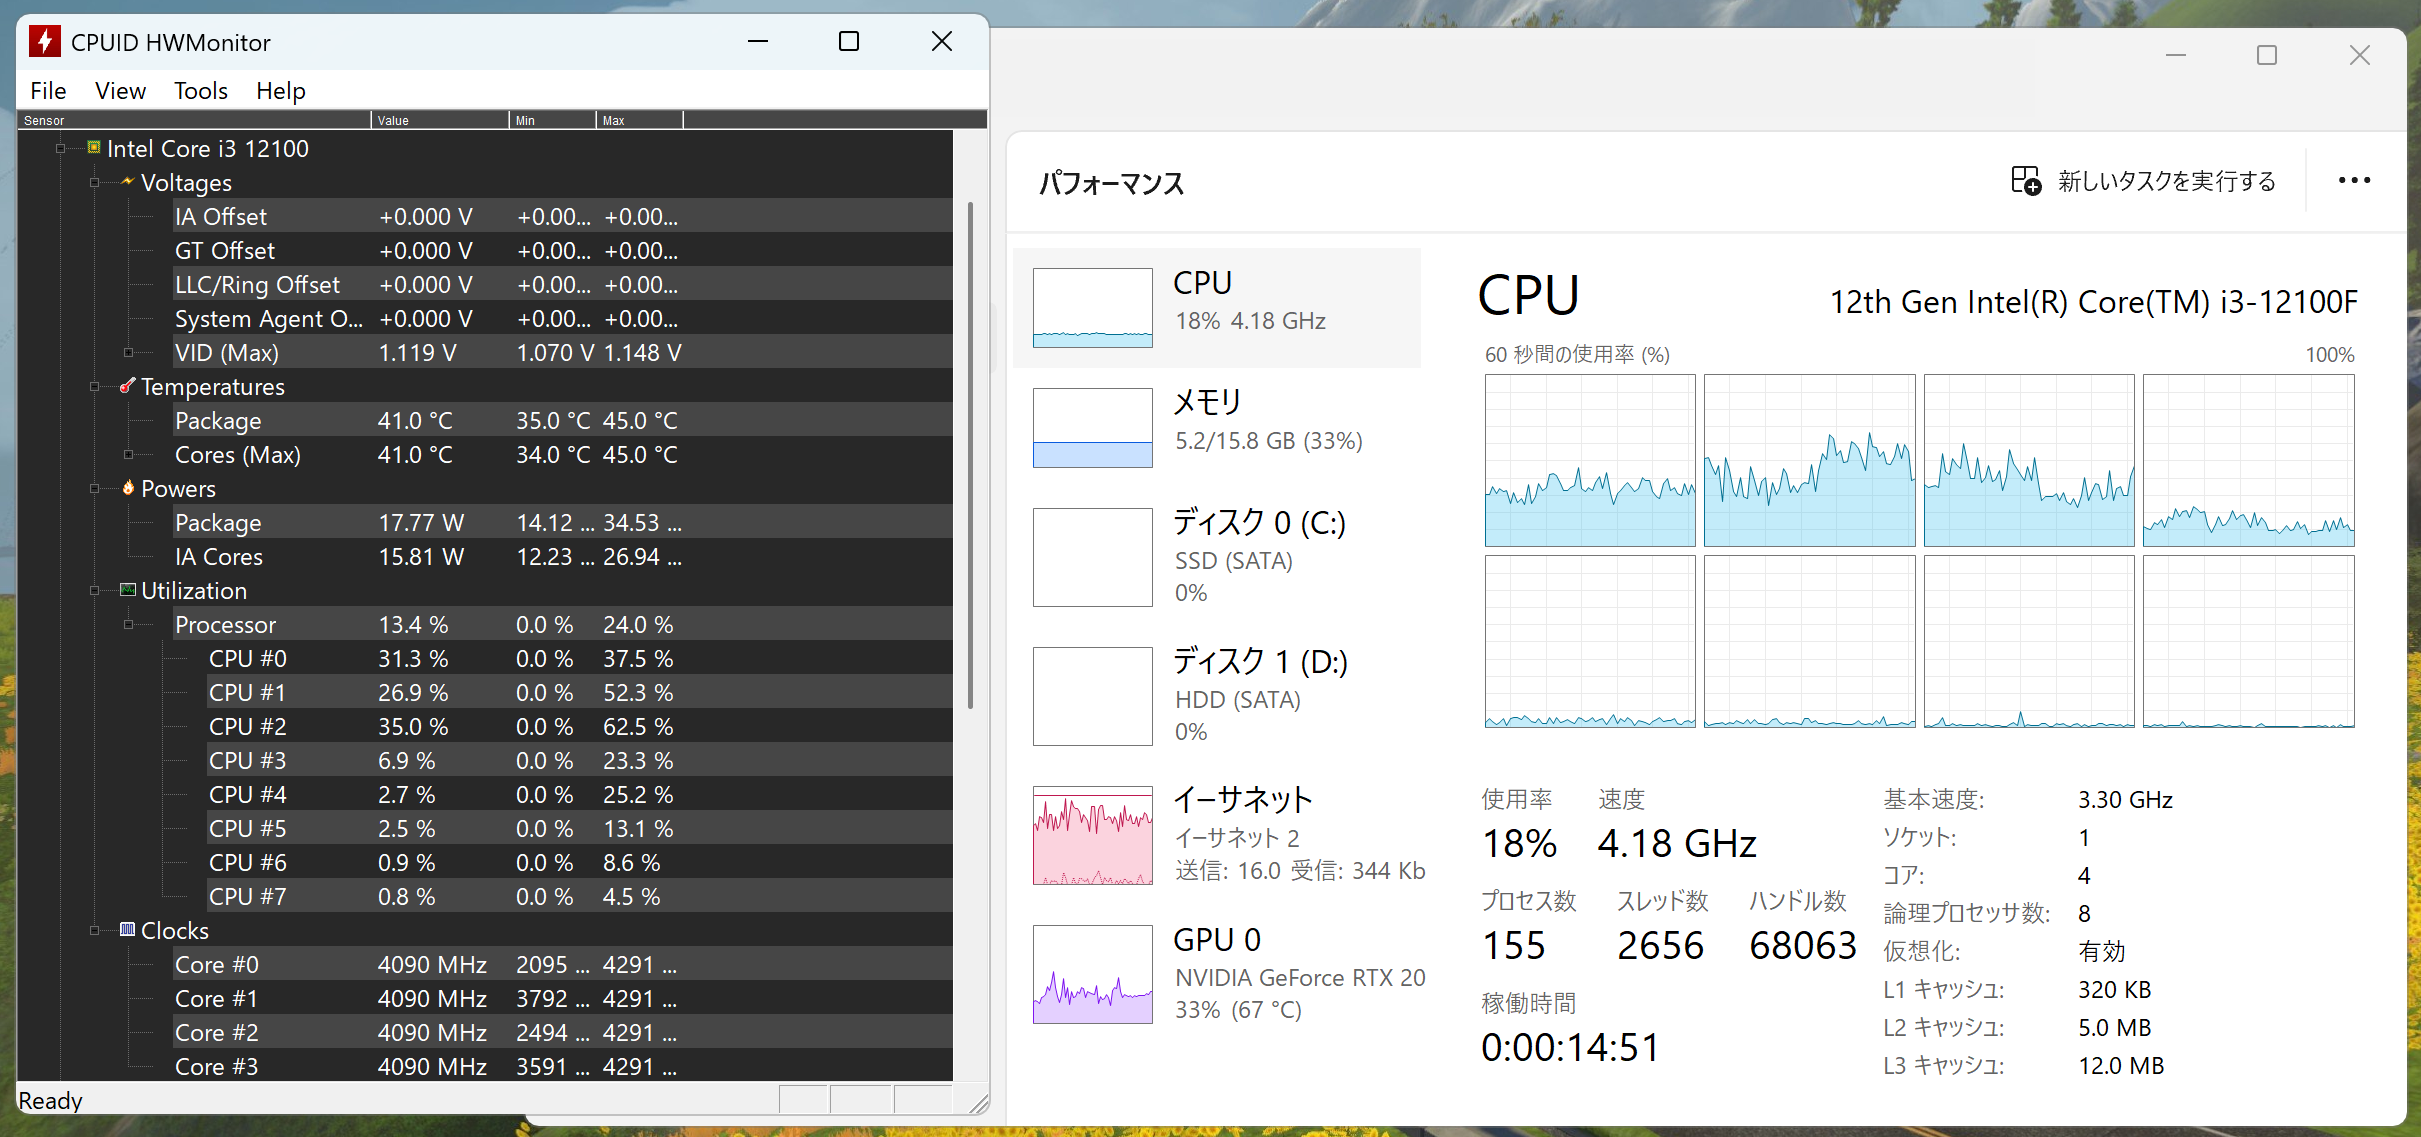This screenshot has height=1137, width=2421.
Task: Click the '4.18 GHz' speed value
Action: click(1677, 844)
